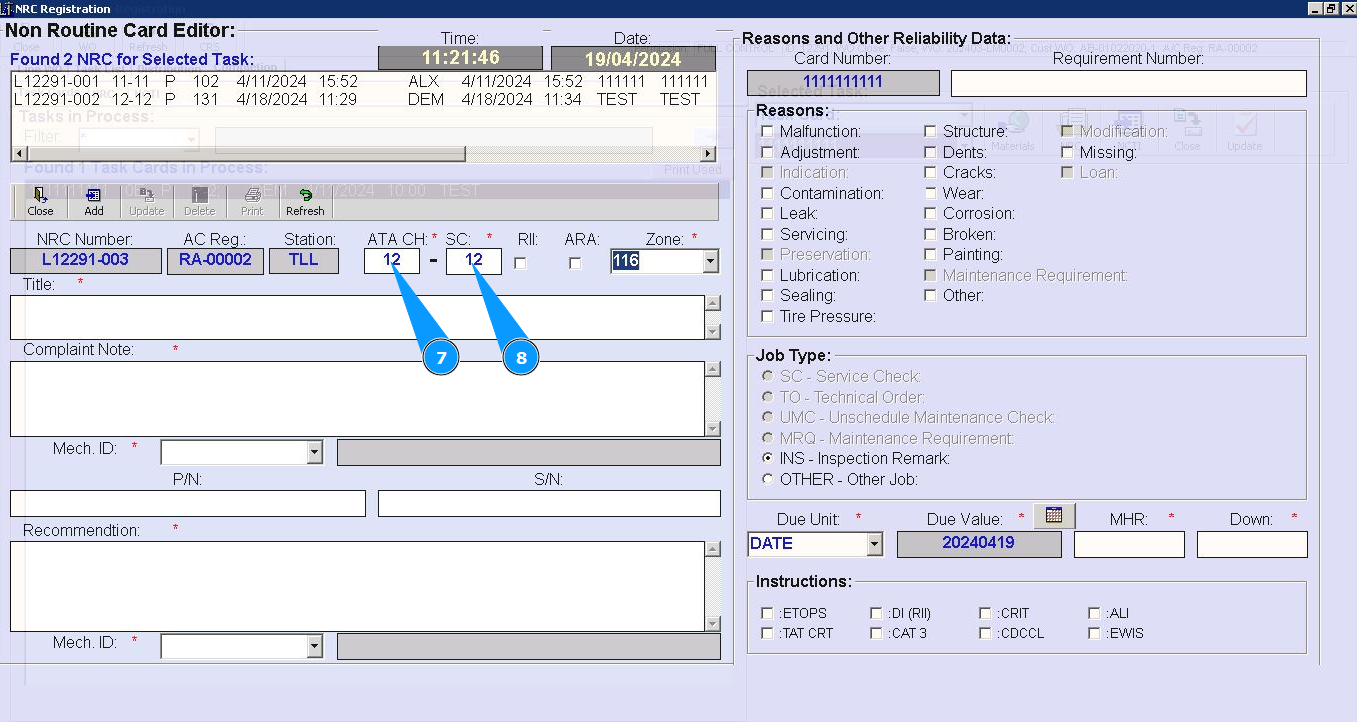Tick the TAT CRT instruction checkbox

767,633
